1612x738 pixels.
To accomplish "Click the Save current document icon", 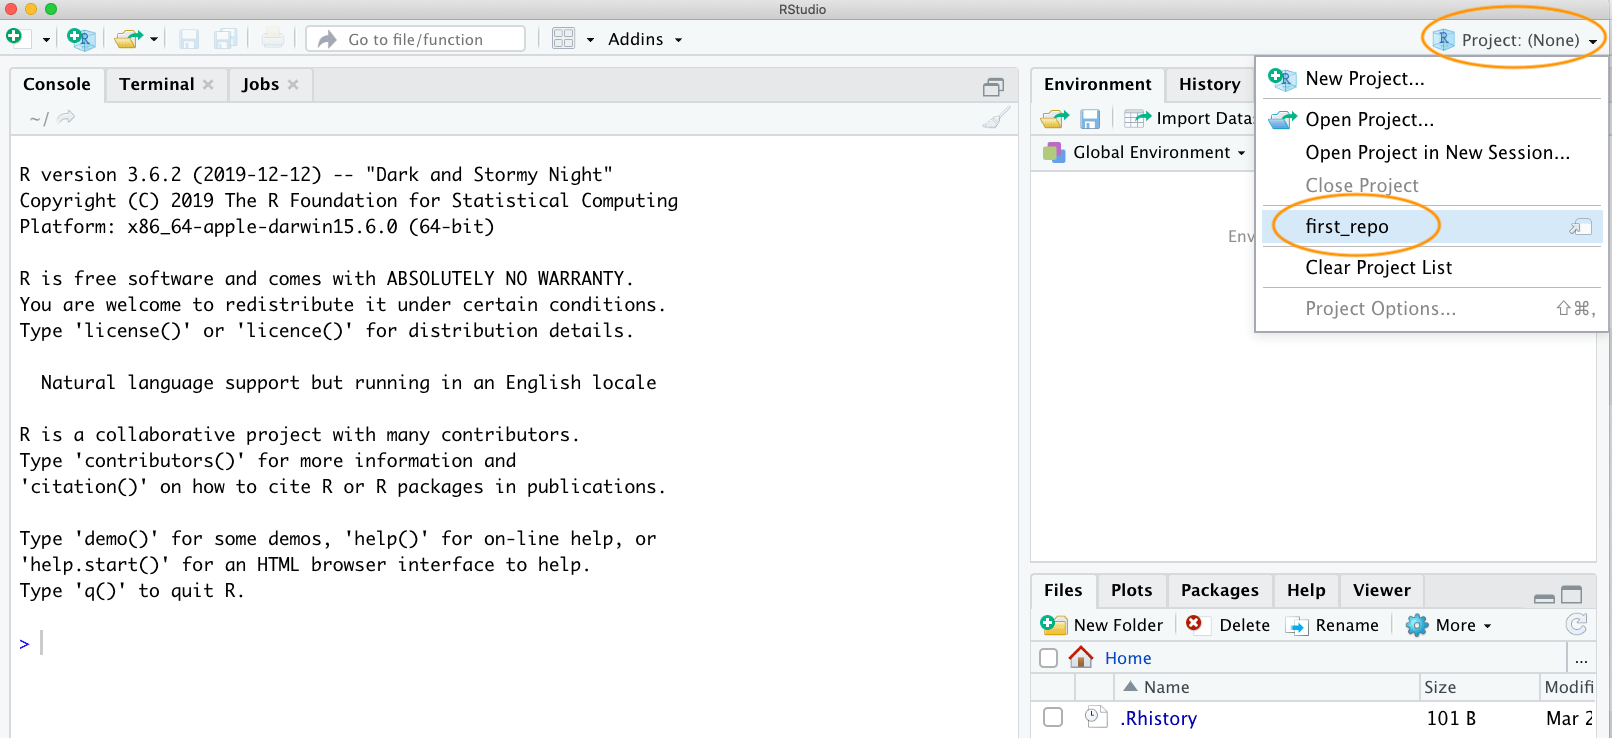I will point(189,39).
